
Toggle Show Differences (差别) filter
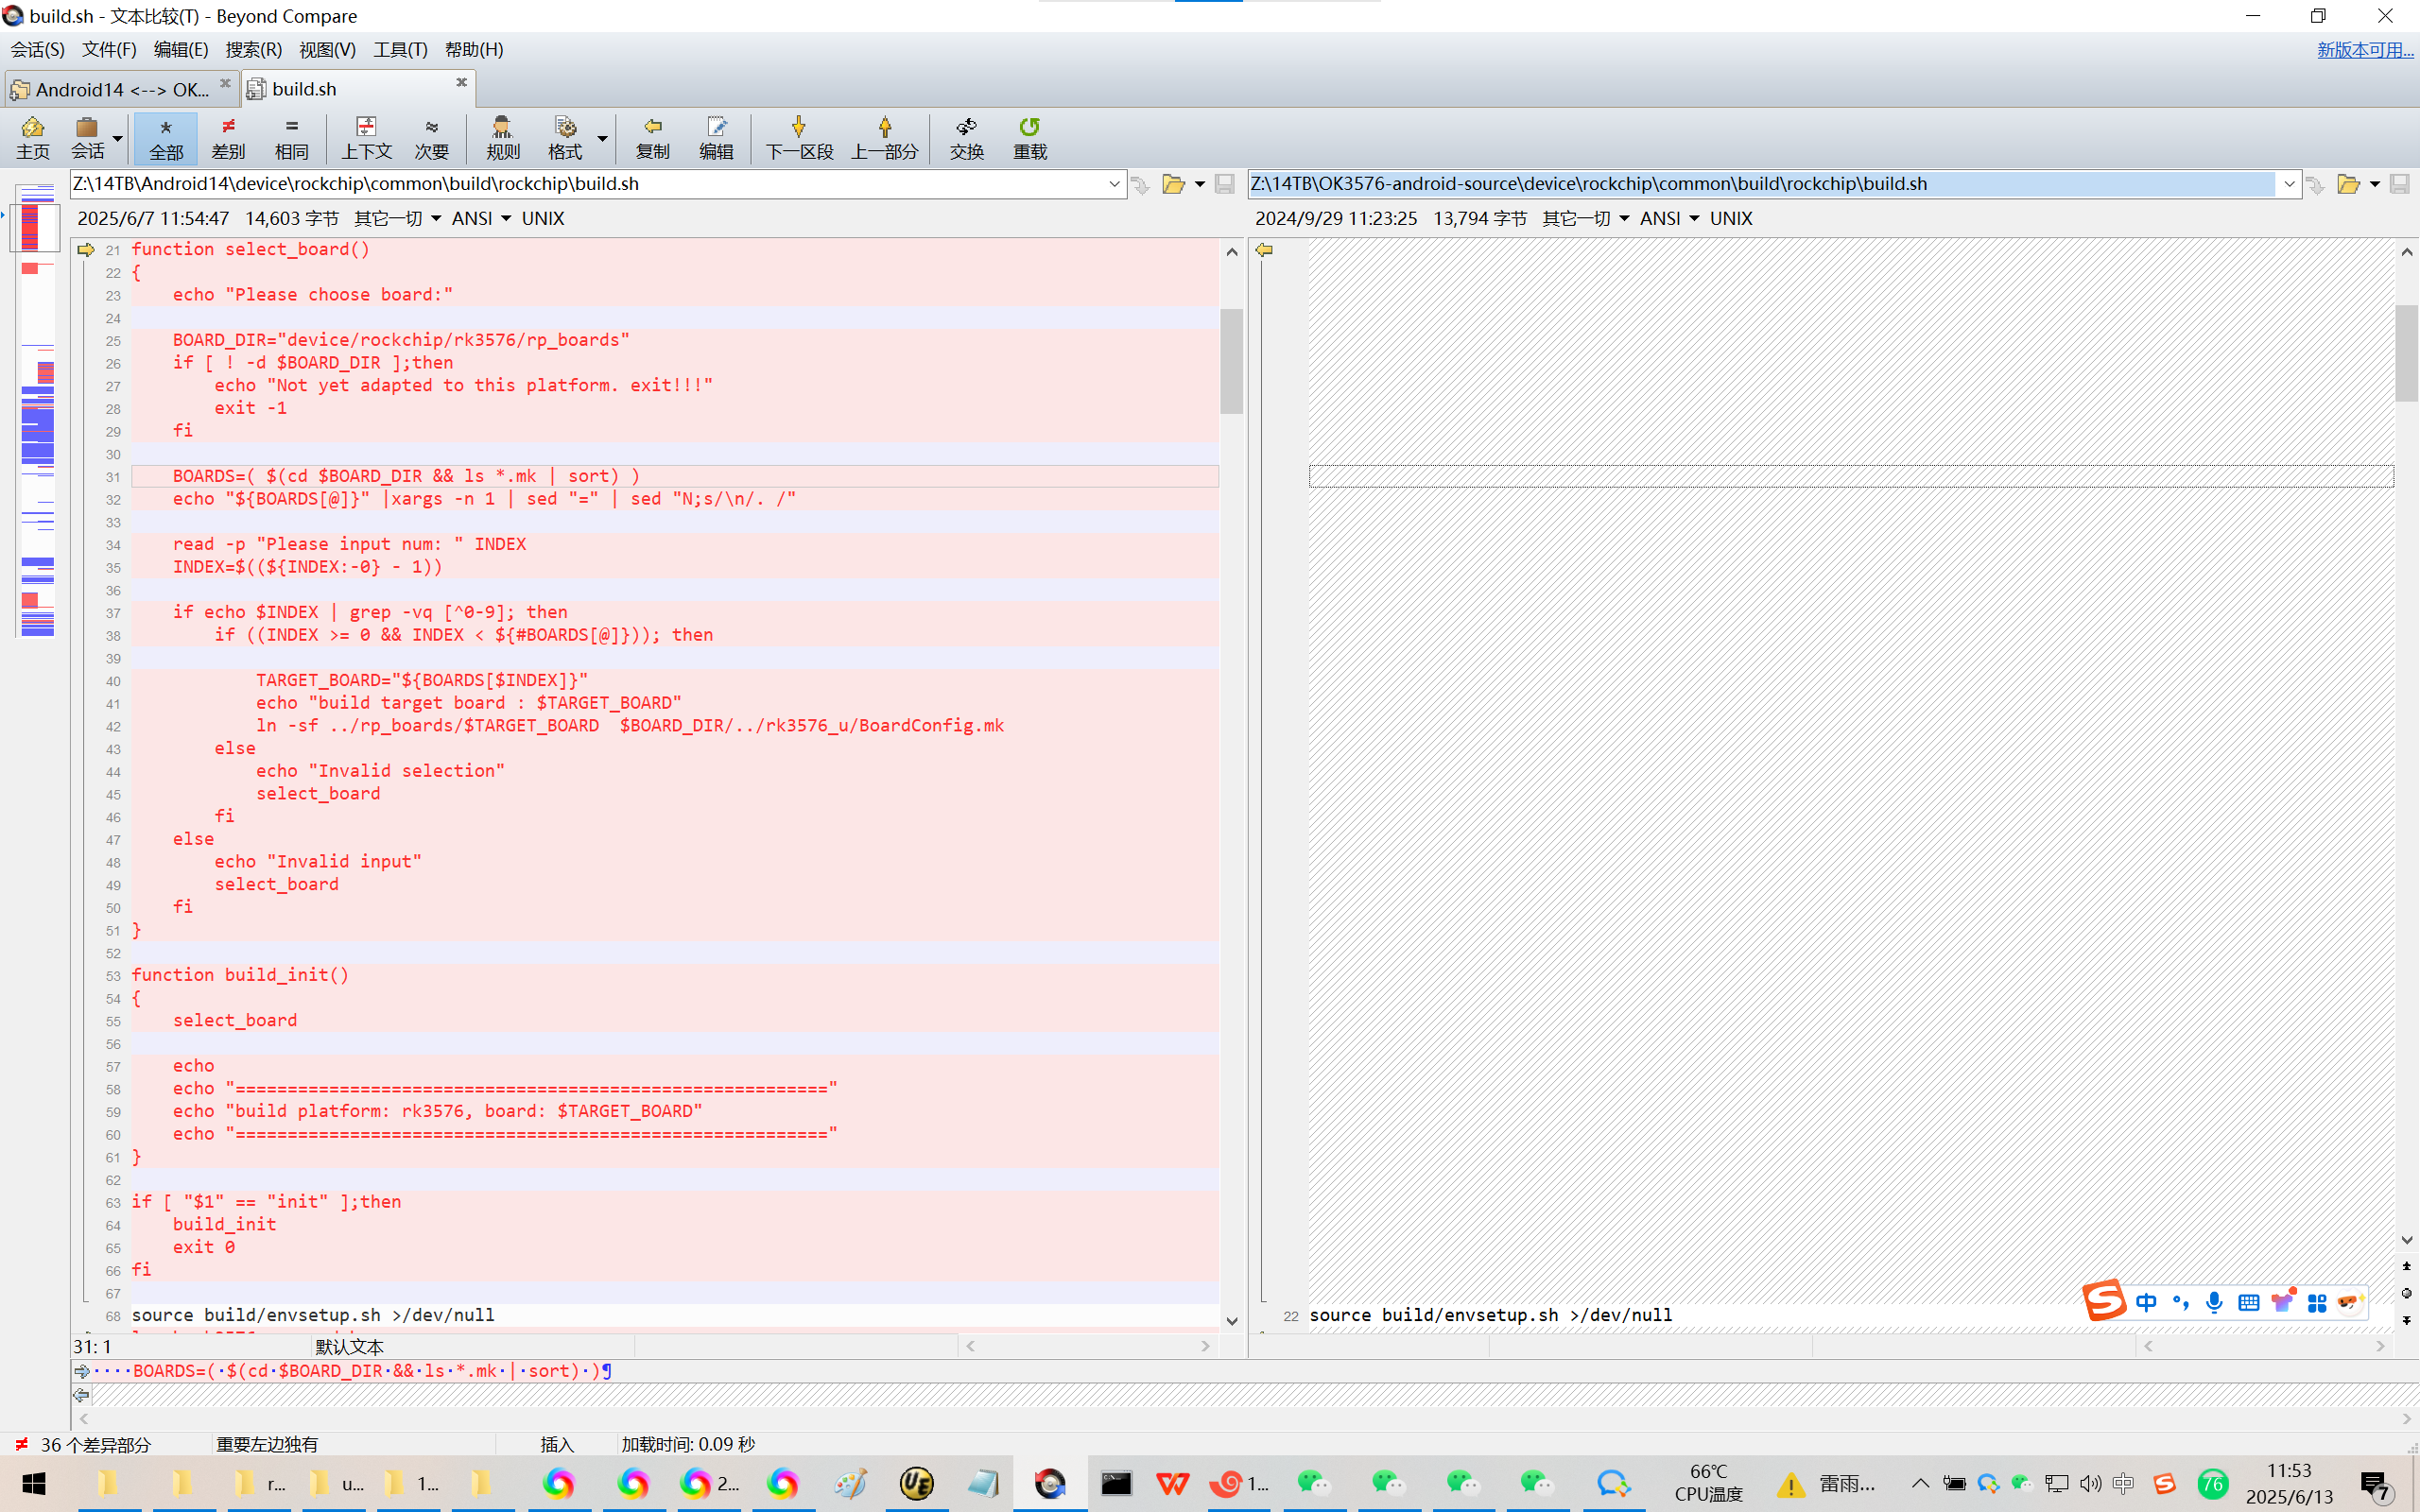click(x=228, y=137)
